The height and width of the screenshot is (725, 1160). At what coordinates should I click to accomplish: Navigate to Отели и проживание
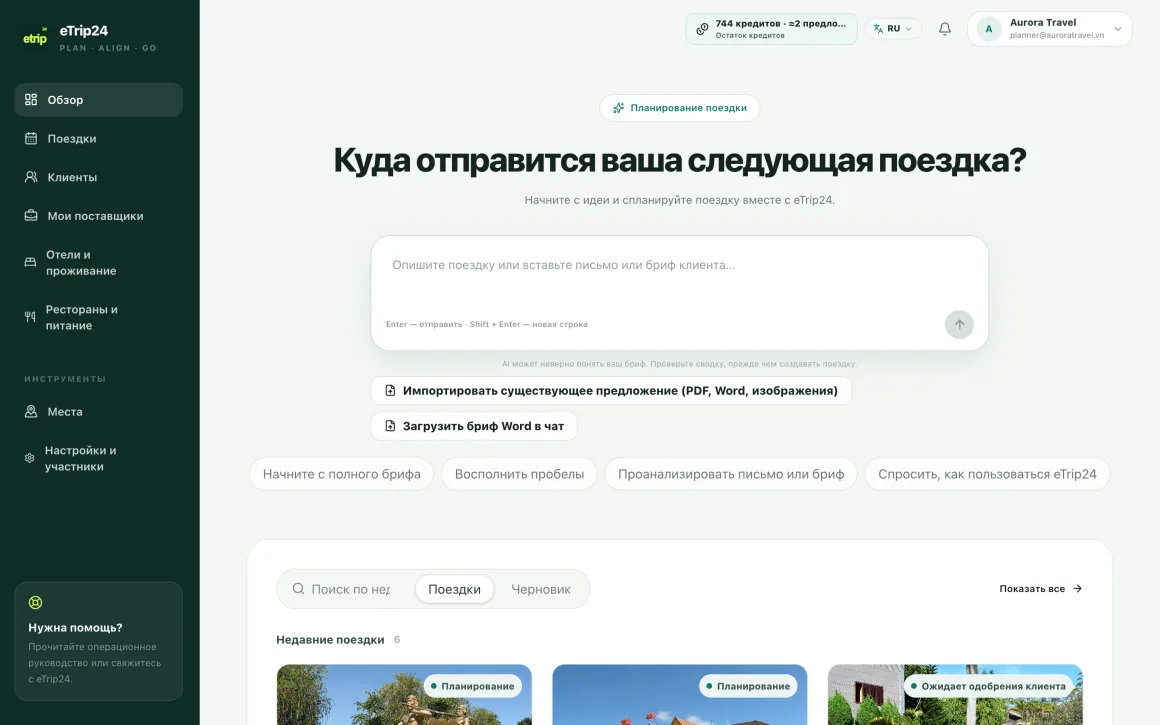(98, 263)
